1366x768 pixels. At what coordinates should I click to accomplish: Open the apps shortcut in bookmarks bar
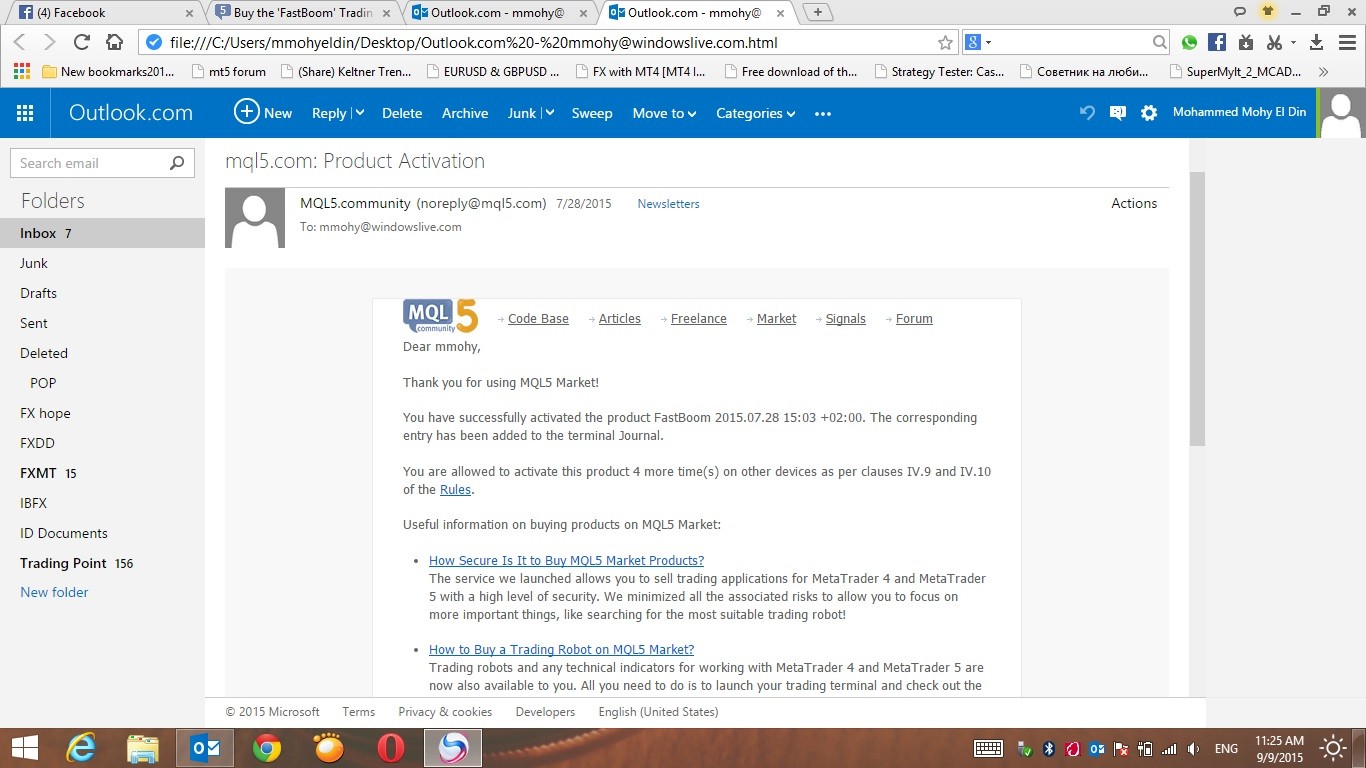[x=21, y=72]
